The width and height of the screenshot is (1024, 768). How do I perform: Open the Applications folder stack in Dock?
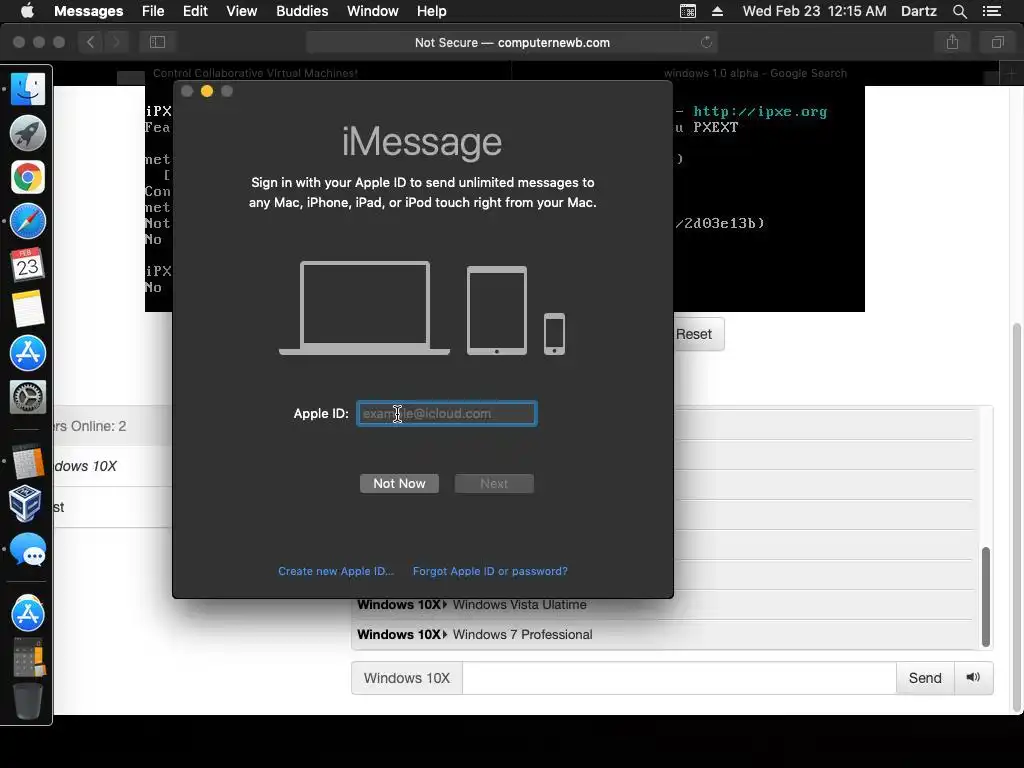[27, 613]
